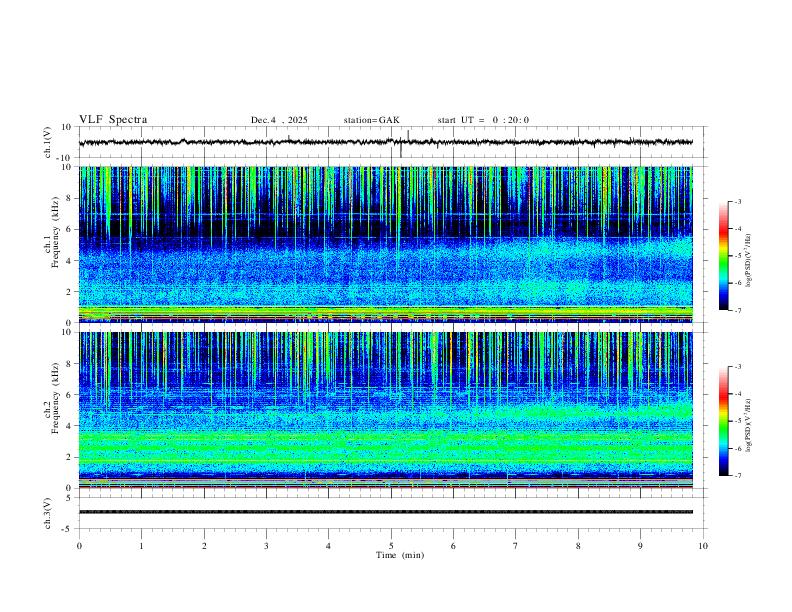Viewport: 792px width, 612px height.
Task: Click the '-5' tick on ch.3(V) axis
Action: click(x=68, y=529)
